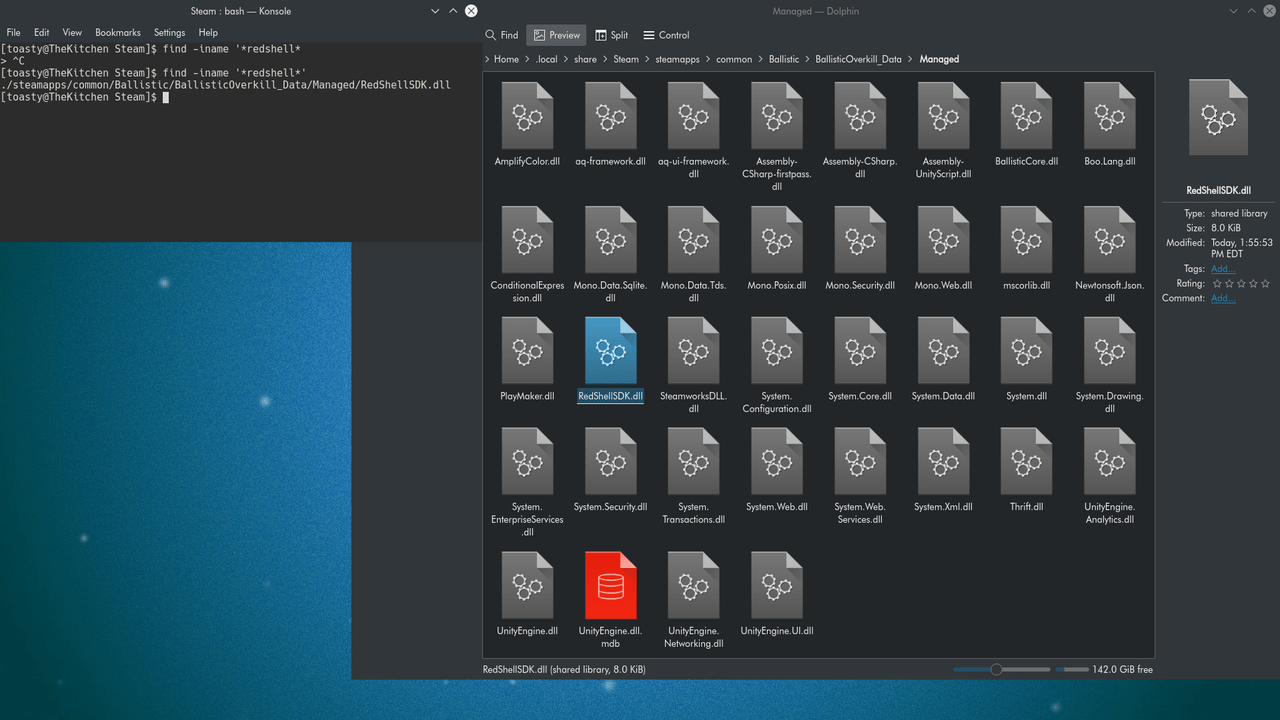The height and width of the screenshot is (720, 1280).
Task: Click Add link next to Tags
Action: tap(1222, 268)
